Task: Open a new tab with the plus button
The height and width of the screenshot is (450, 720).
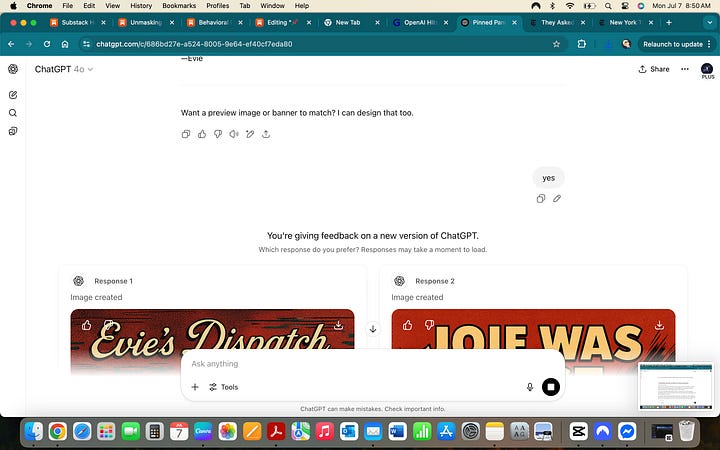Action: point(669,22)
